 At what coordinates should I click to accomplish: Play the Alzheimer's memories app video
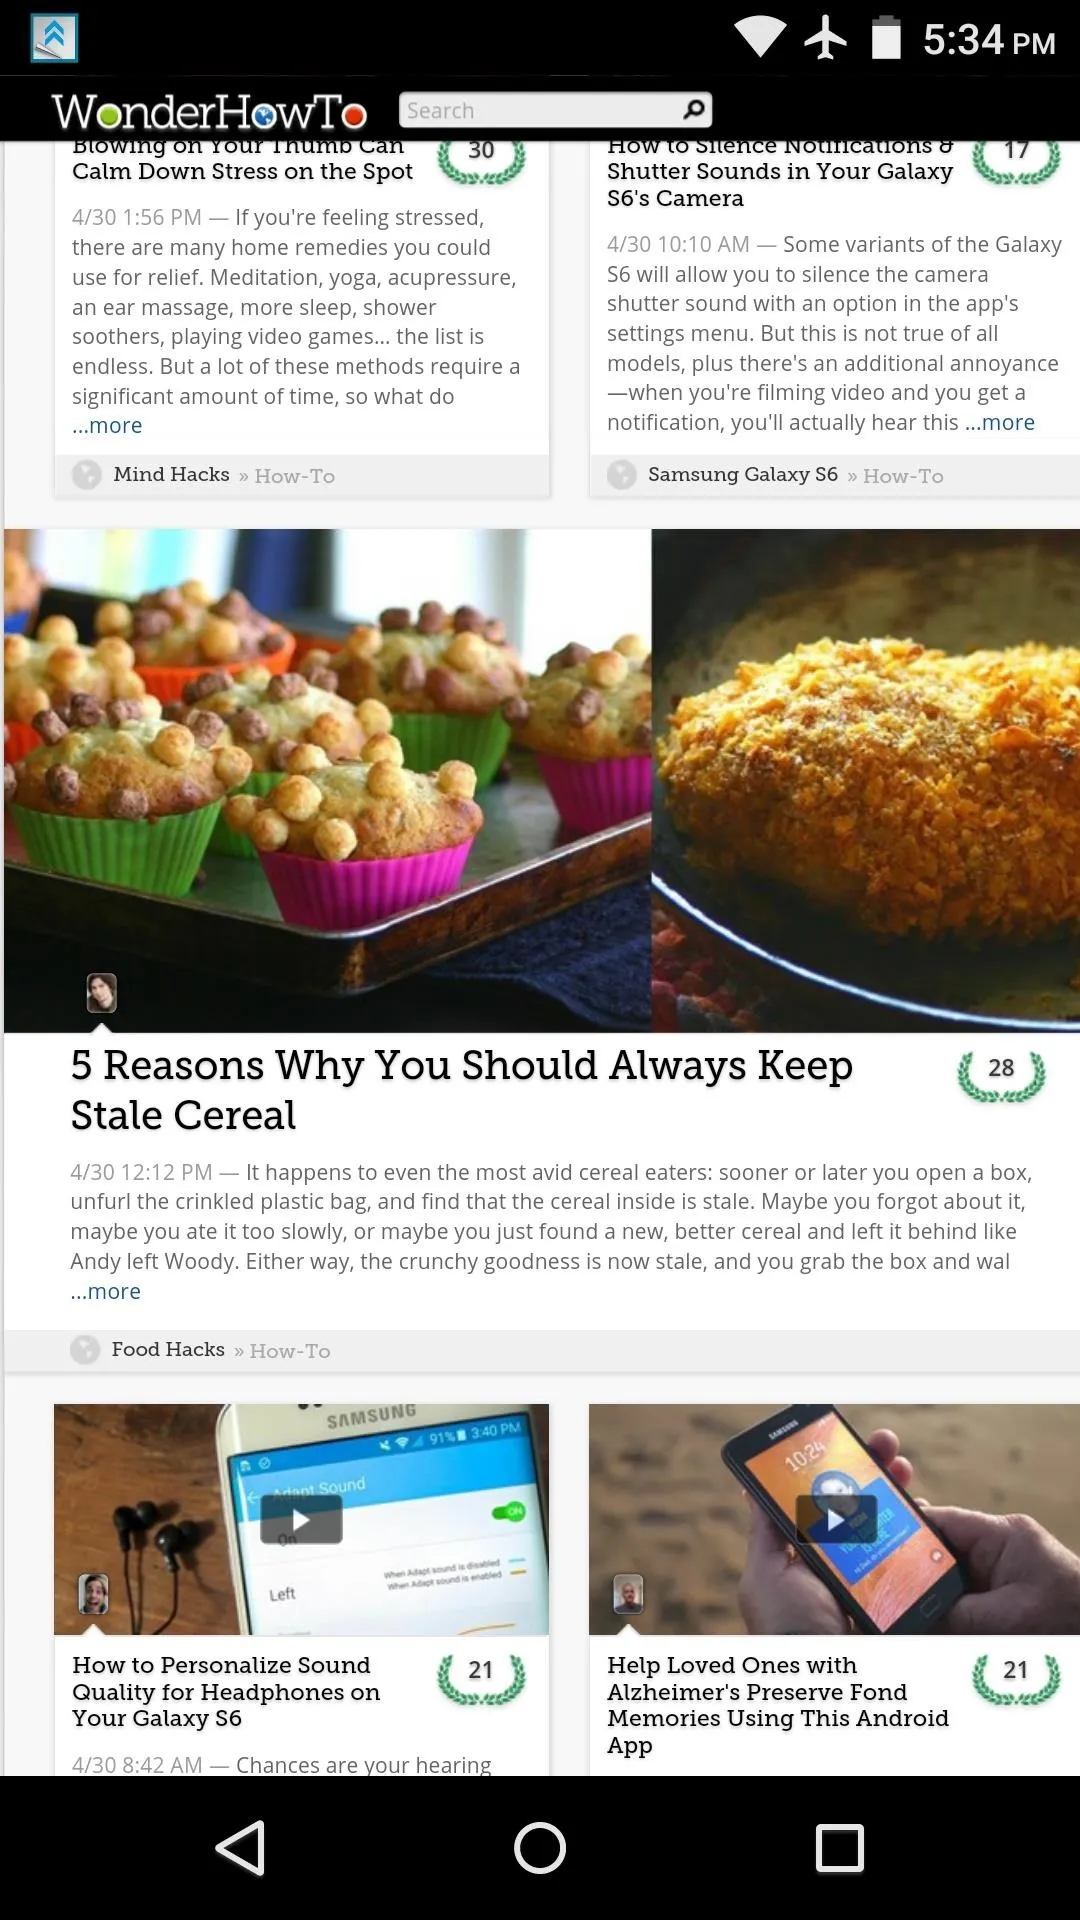pyautogui.click(x=836, y=1520)
